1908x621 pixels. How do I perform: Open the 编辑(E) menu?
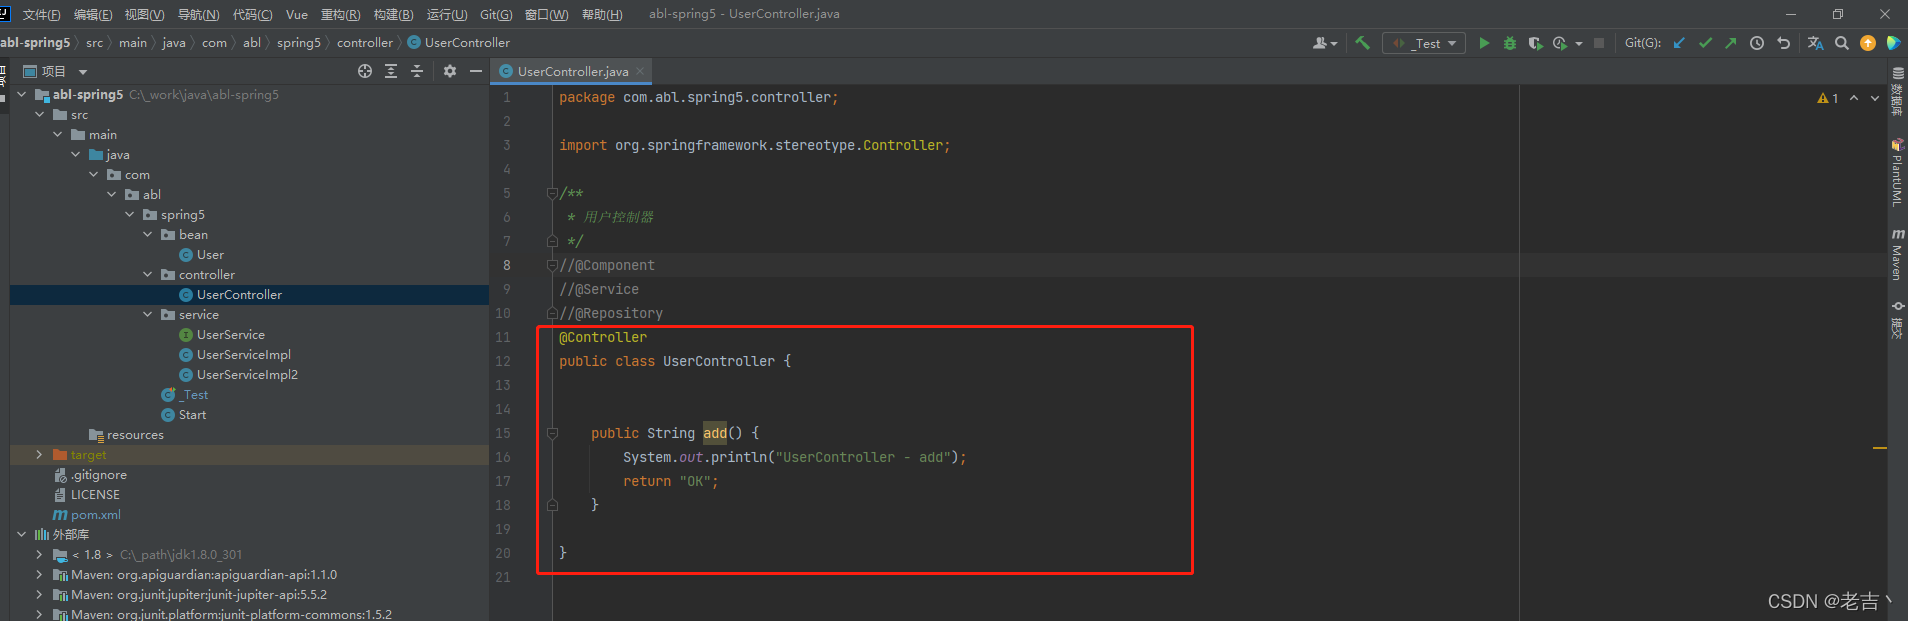[93, 14]
